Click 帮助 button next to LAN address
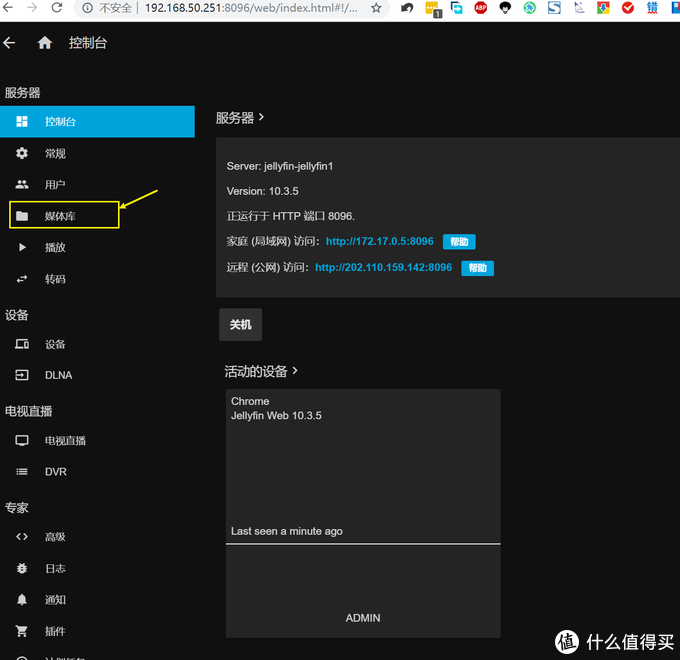The height and width of the screenshot is (660, 680). tap(459, 242)
